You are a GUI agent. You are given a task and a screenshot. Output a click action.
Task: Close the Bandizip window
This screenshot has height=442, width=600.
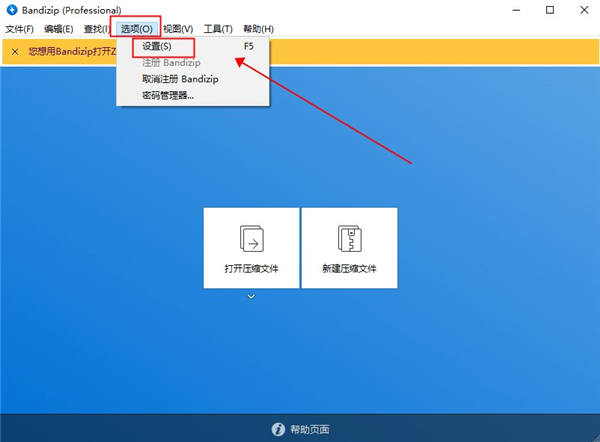(584, 10)
